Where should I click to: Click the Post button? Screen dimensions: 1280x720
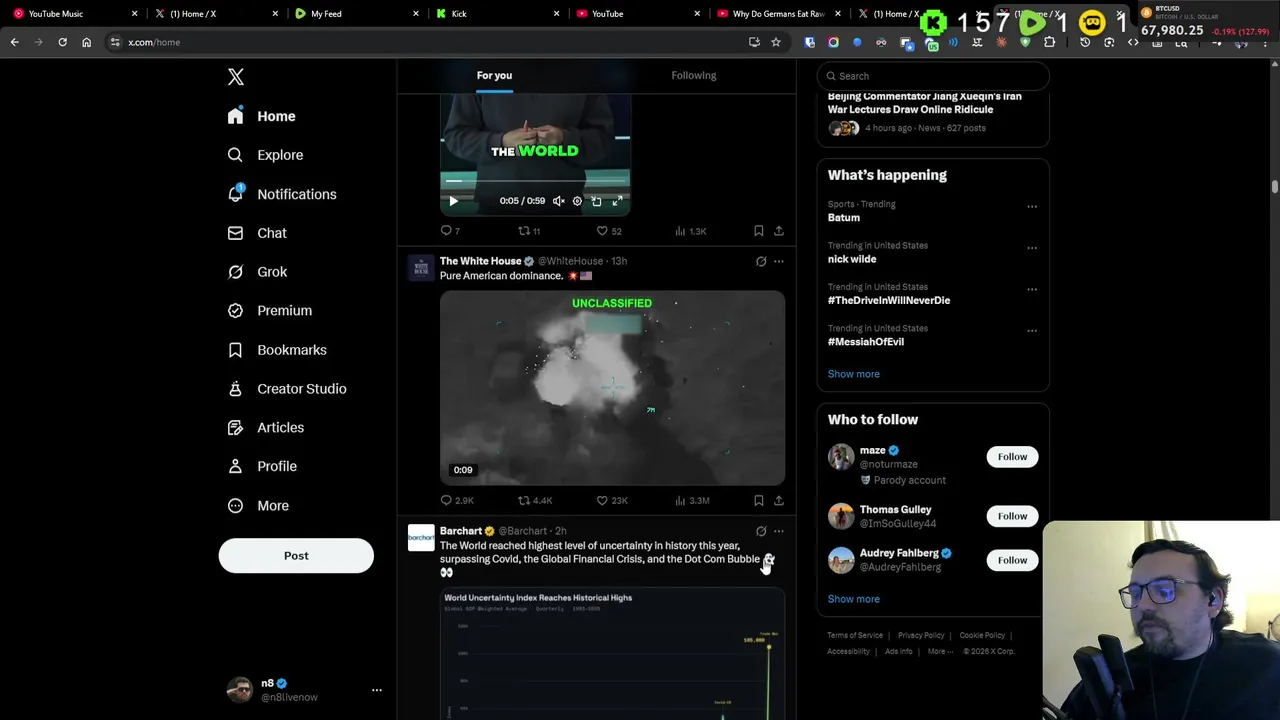pyautogui.click(x=296, y=556)
